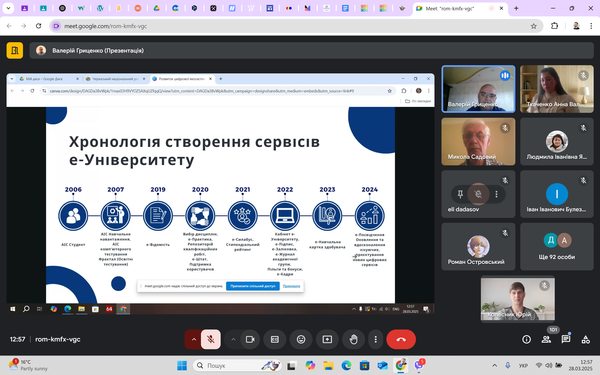Pin the eli dadasov tile
Image resolution: width=600 pixels, height=375 pixels.
click(x=460, y=194)
